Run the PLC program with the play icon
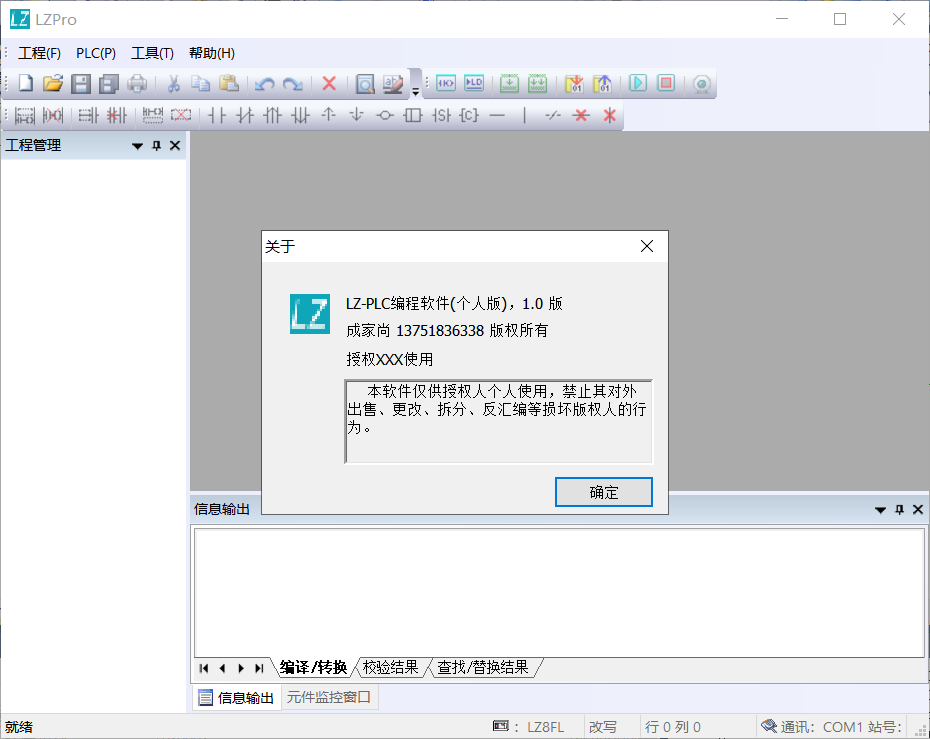This screenshot has height=739, width=930. 637,83
